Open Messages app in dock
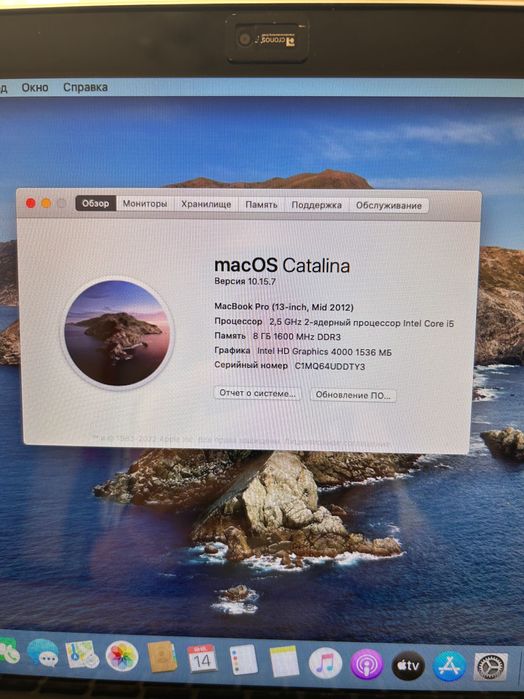The image size is (524, 699). point(43,654)
